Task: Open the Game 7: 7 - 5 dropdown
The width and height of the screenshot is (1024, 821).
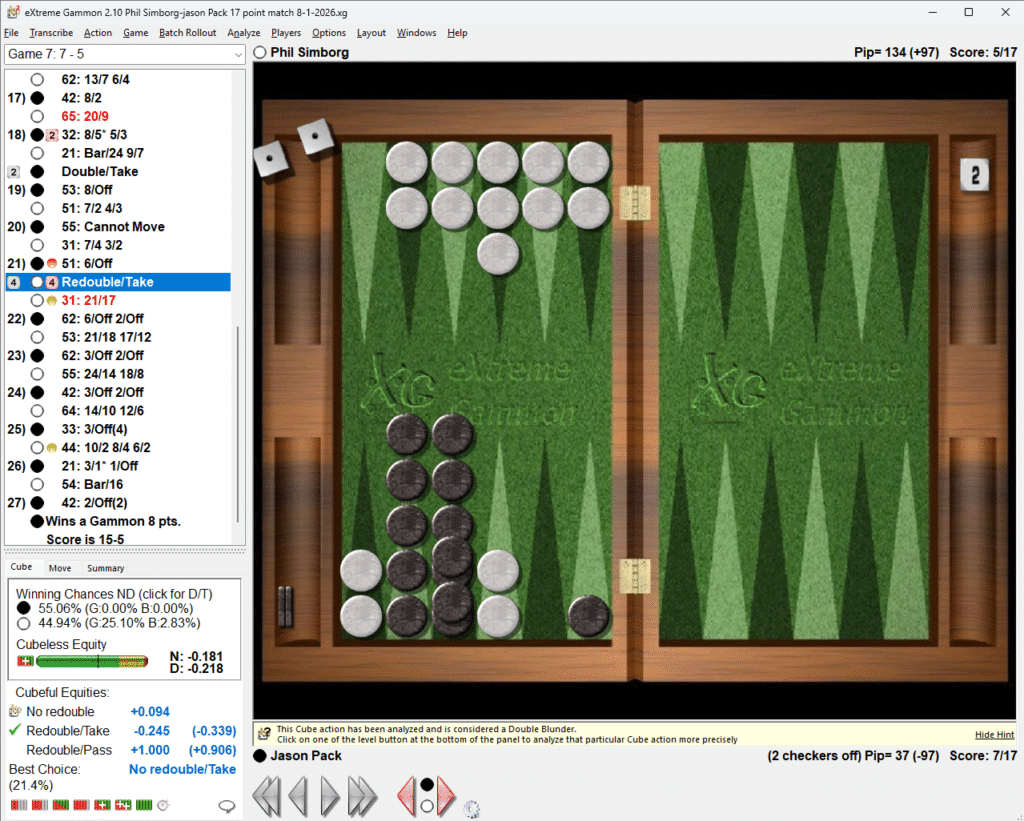Action: click(125, 54)
